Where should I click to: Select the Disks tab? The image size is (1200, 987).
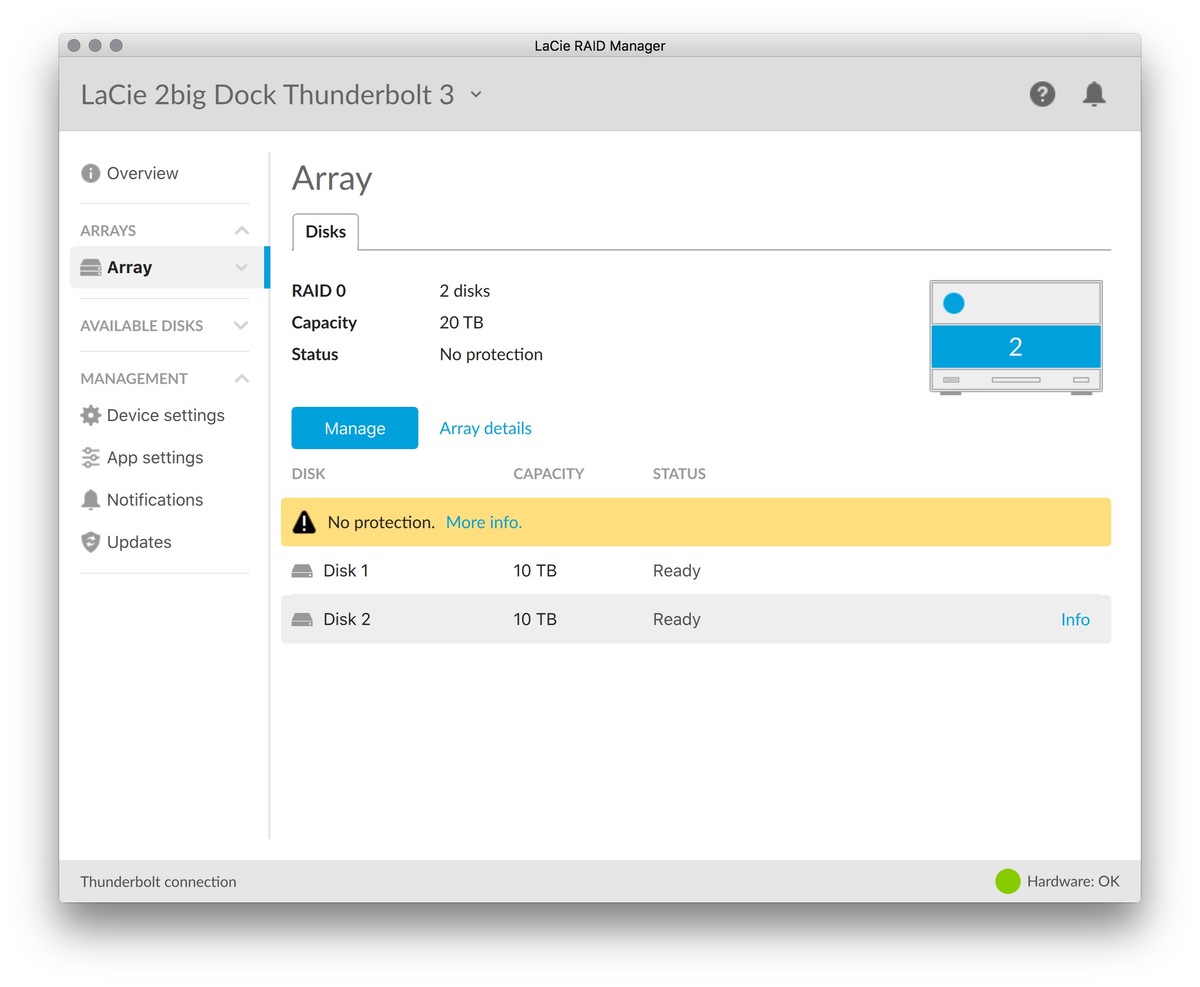(x=325, y=232)
